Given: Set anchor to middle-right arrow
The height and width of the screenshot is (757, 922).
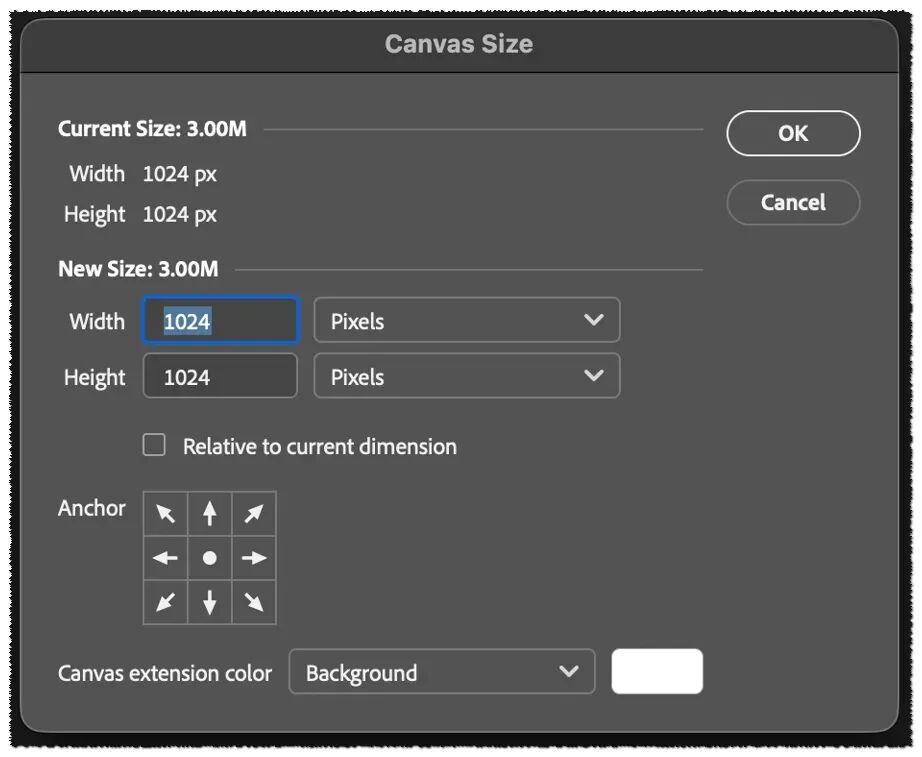Looking at the screenshot, I should (254, 558).
